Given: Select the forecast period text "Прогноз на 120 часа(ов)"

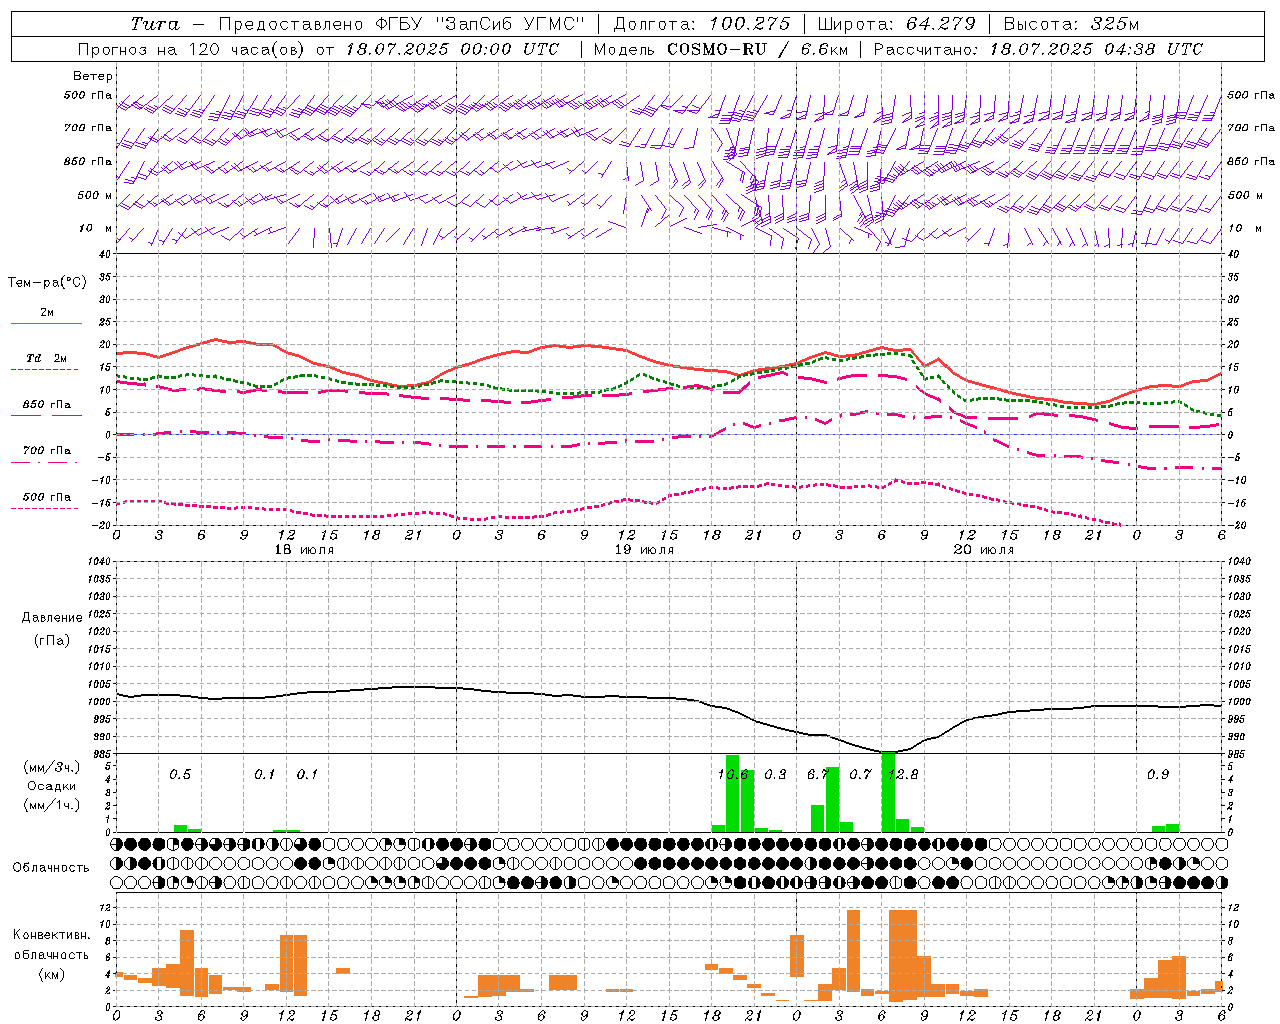Looking at the screenshot, I should point(192,49).
